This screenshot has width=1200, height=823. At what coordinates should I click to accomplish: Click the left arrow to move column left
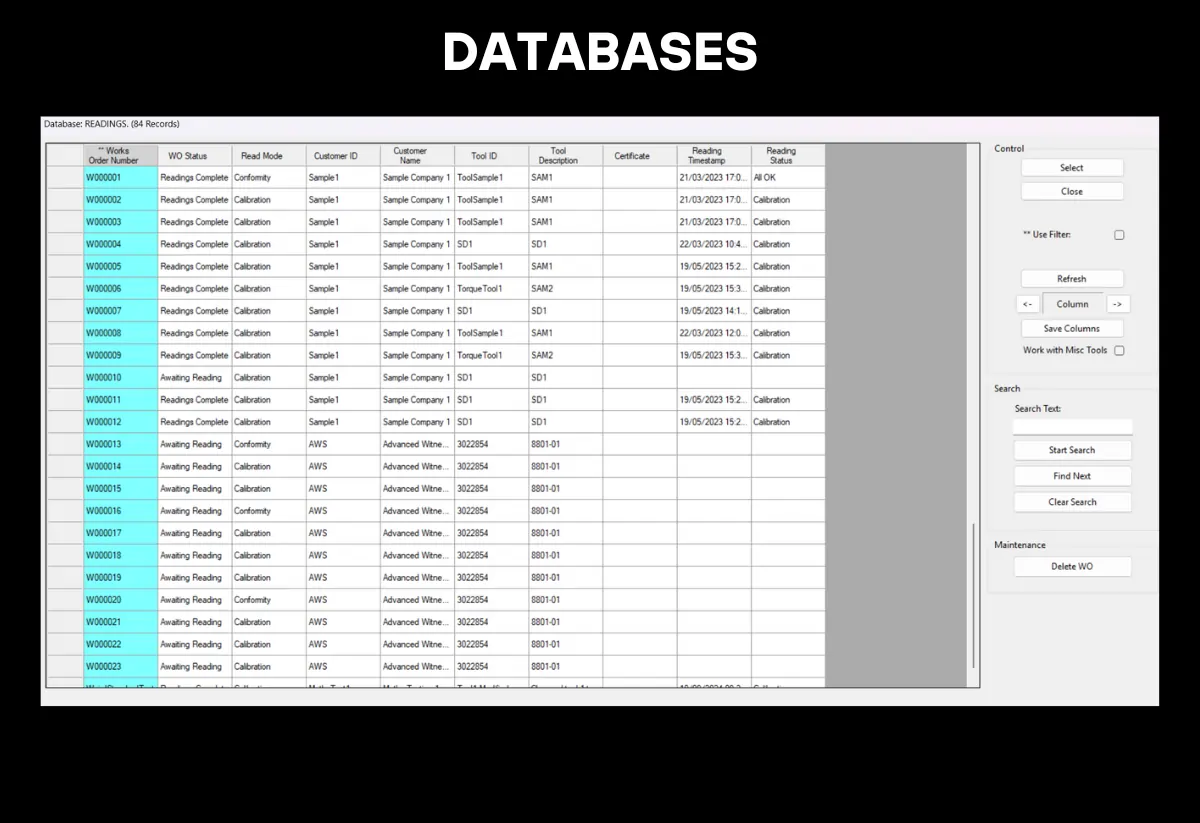(x=1028, y=303)
